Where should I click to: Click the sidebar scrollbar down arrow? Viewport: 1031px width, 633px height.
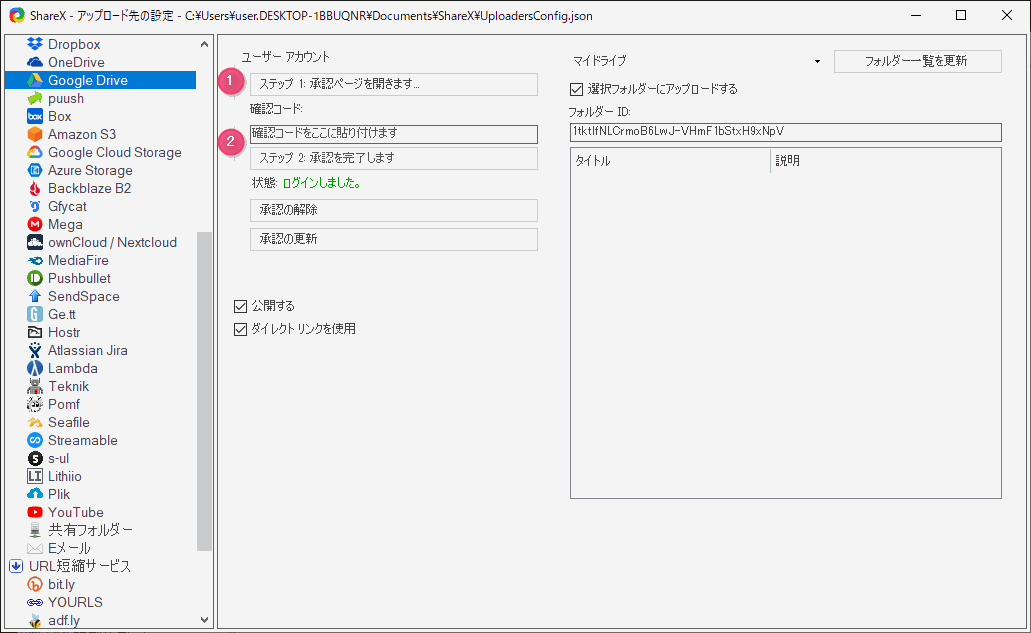coord(204,620)
